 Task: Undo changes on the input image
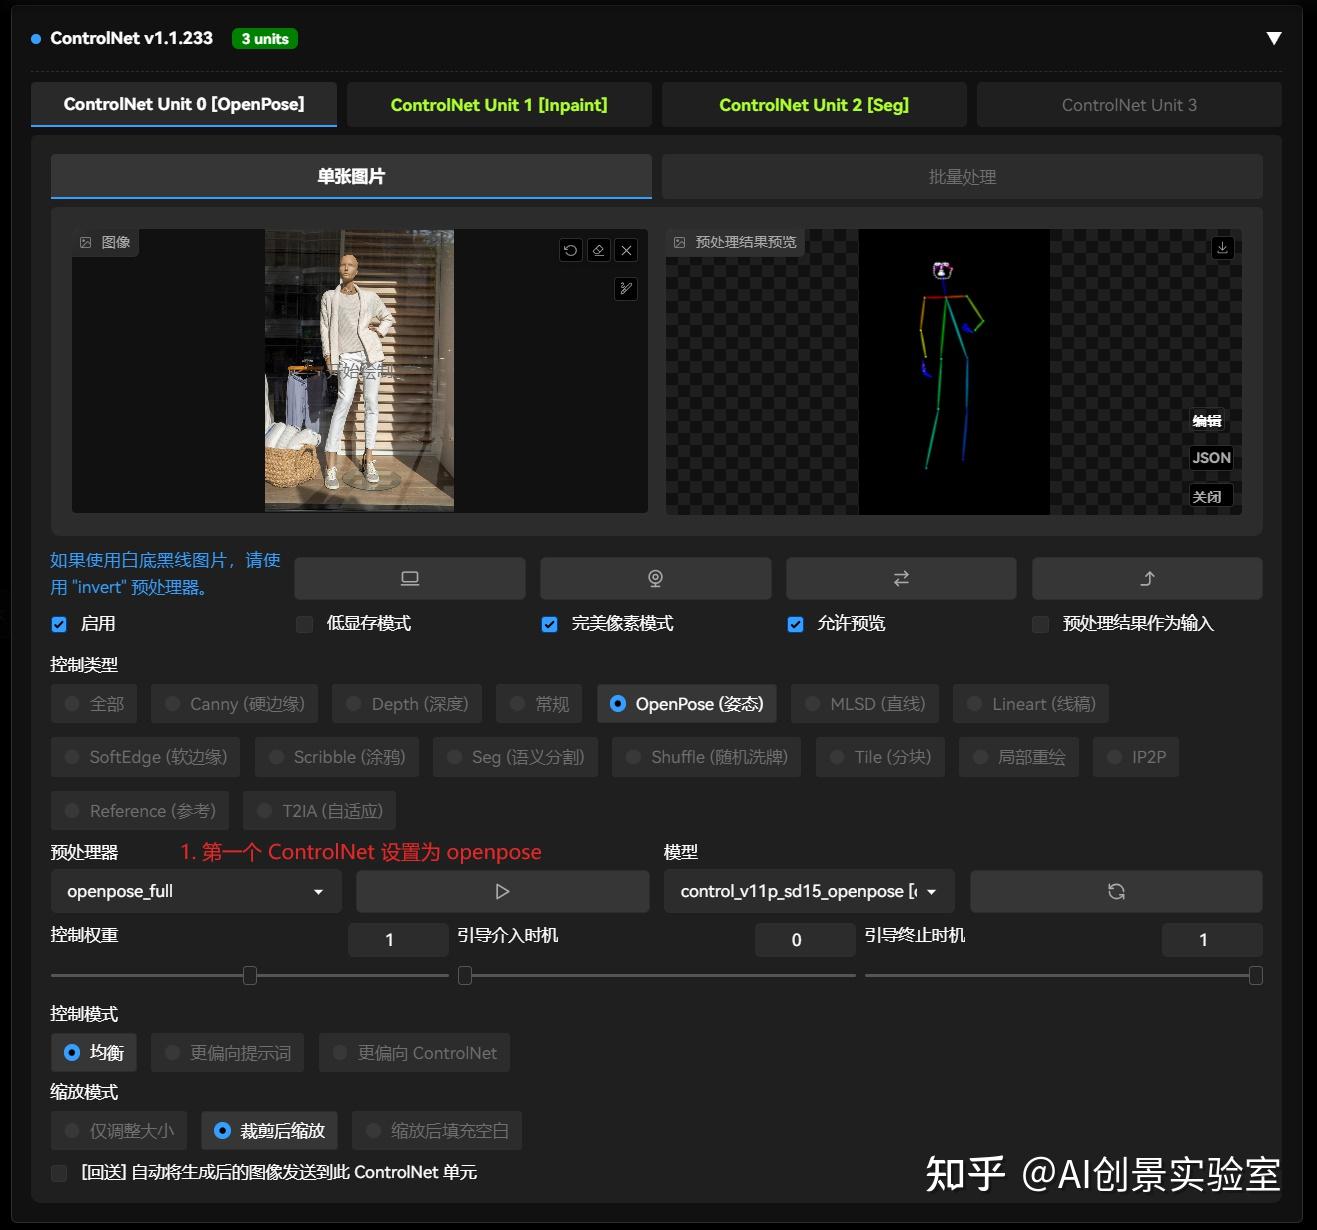570,250
